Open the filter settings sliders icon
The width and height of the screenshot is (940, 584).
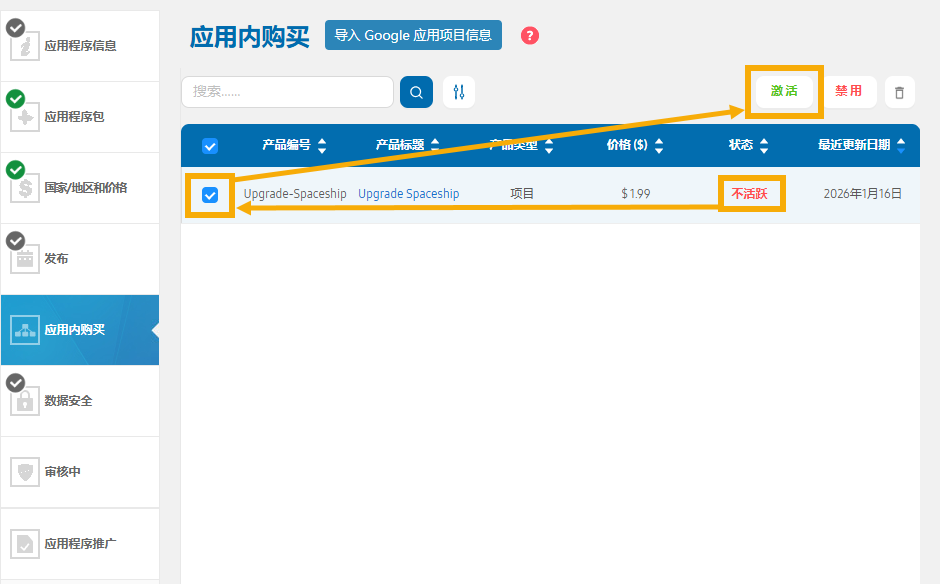[459, 92]
